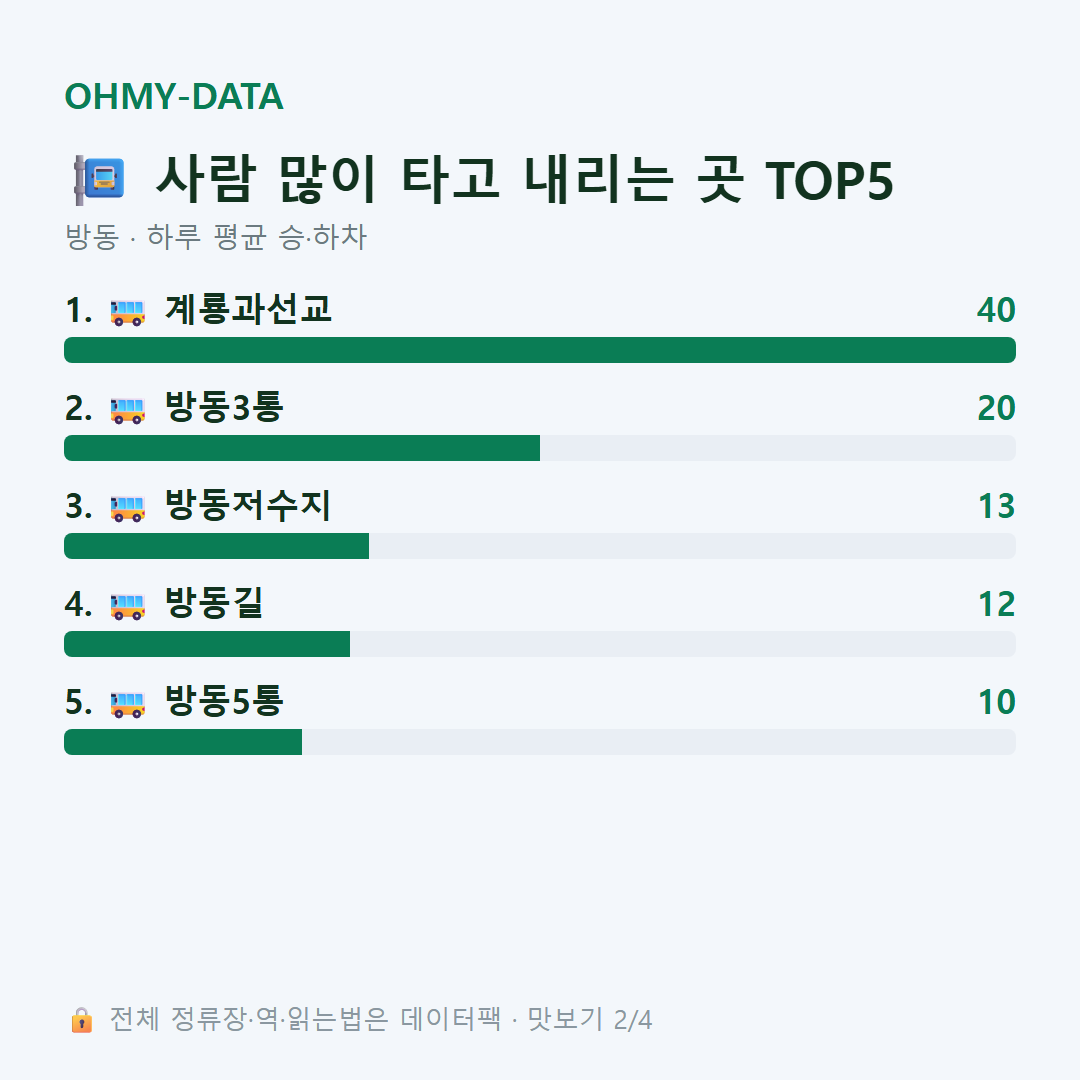
Task: Click the bus icon beside 방동길
Action: click(x=128, y=606)
